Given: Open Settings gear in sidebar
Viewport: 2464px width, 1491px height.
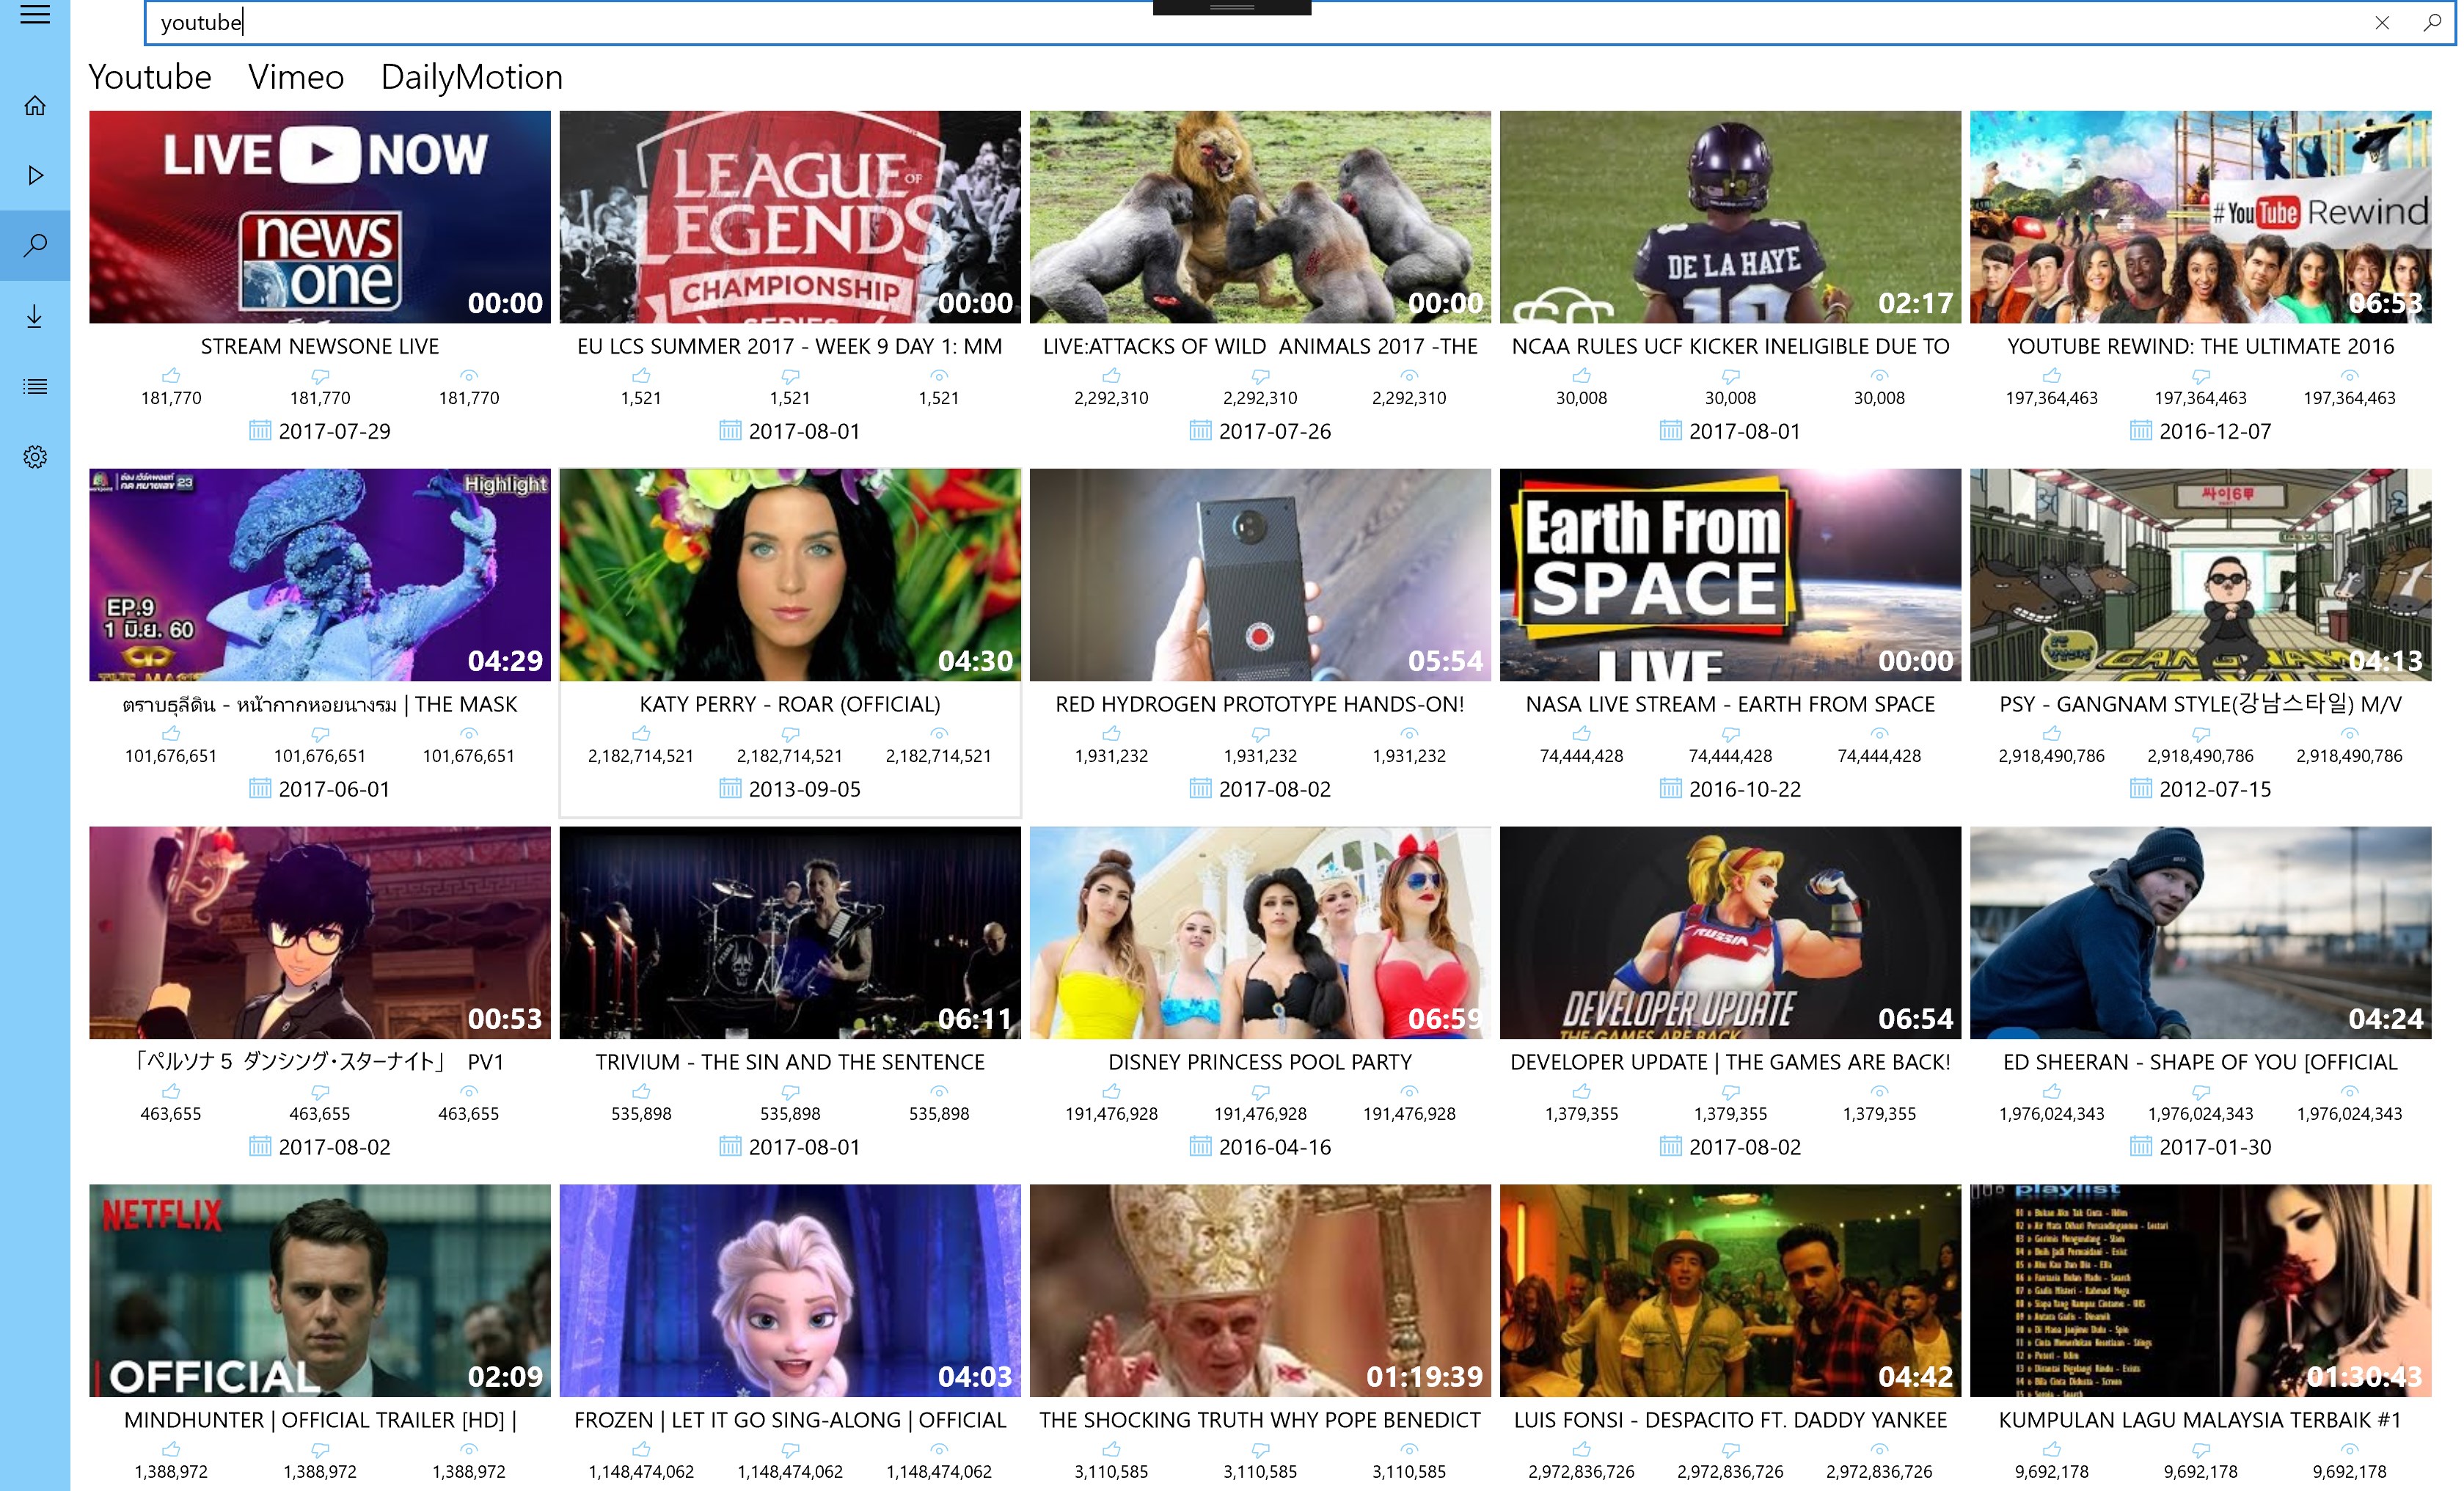Looking at the screenshot, I should click(x=35, y=457).
